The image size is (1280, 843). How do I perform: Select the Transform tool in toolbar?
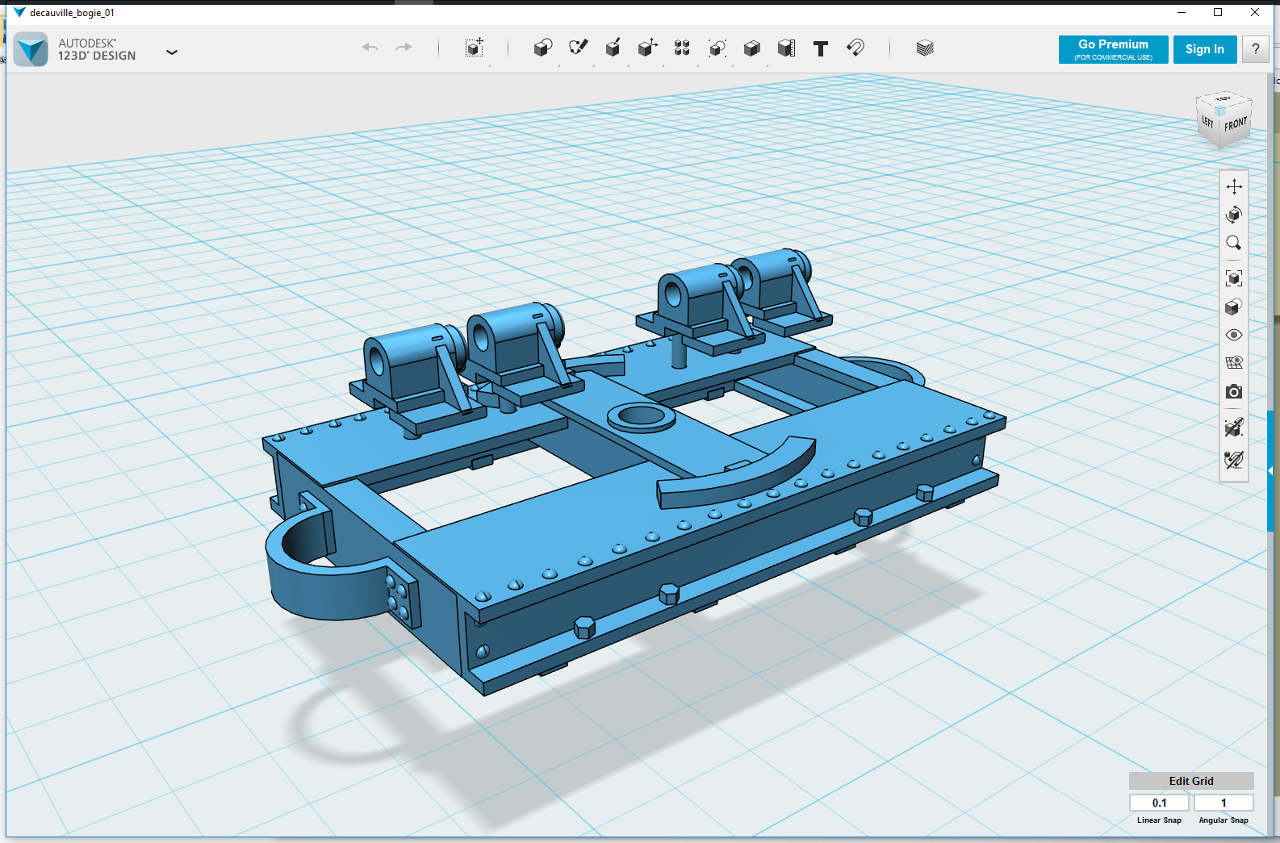[x=475, y=48]
